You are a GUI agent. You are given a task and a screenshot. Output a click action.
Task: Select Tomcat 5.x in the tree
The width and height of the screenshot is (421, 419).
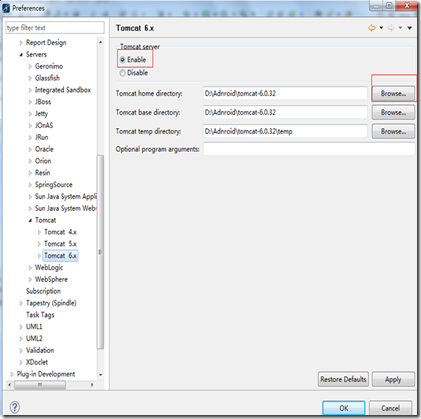pos(60,244)
